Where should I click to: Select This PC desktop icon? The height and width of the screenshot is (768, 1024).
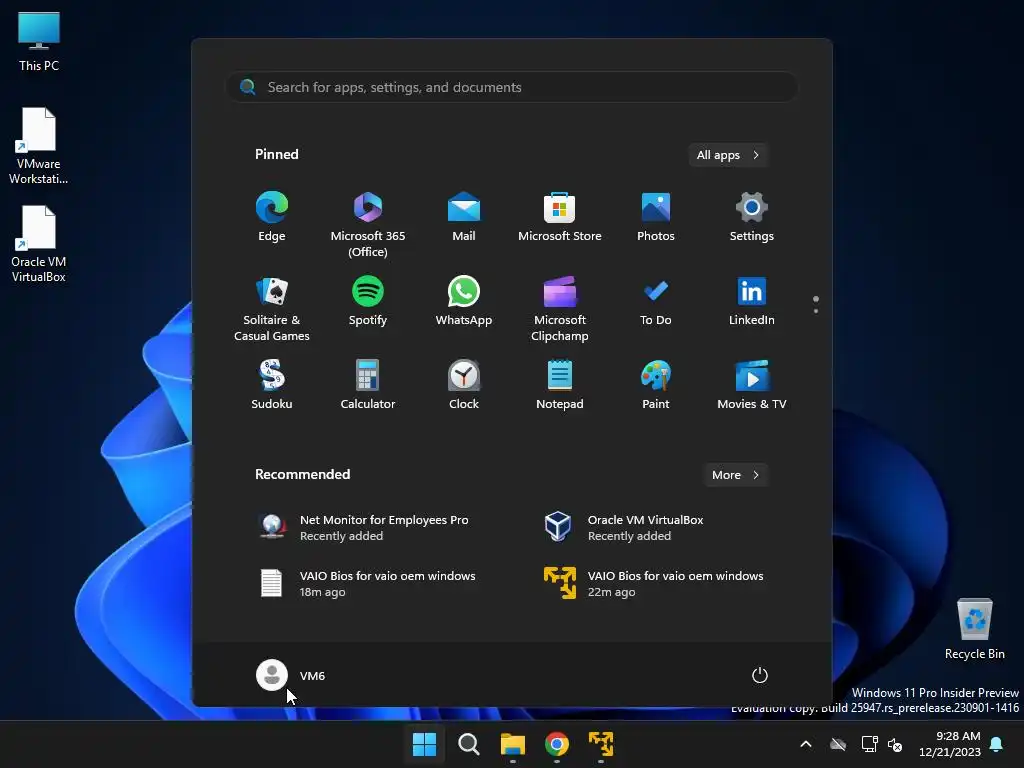pos(39,41)
